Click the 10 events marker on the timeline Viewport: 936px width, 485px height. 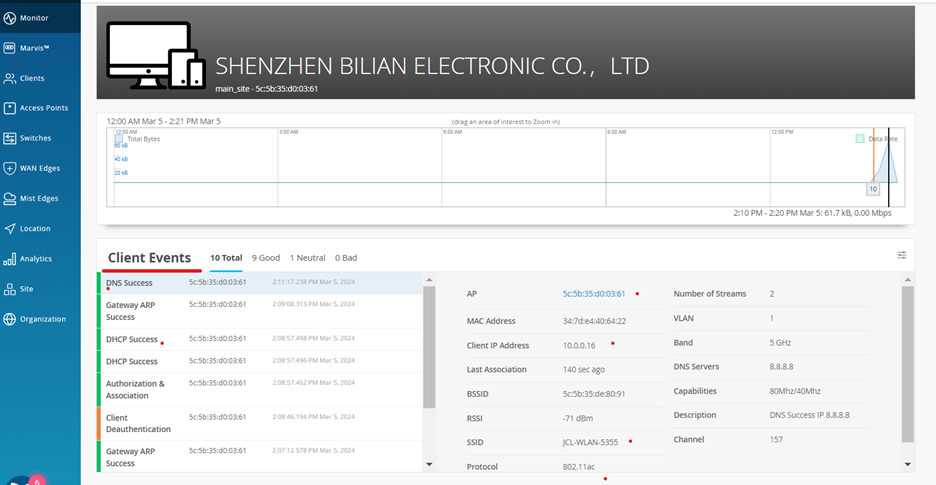point(873,189)
